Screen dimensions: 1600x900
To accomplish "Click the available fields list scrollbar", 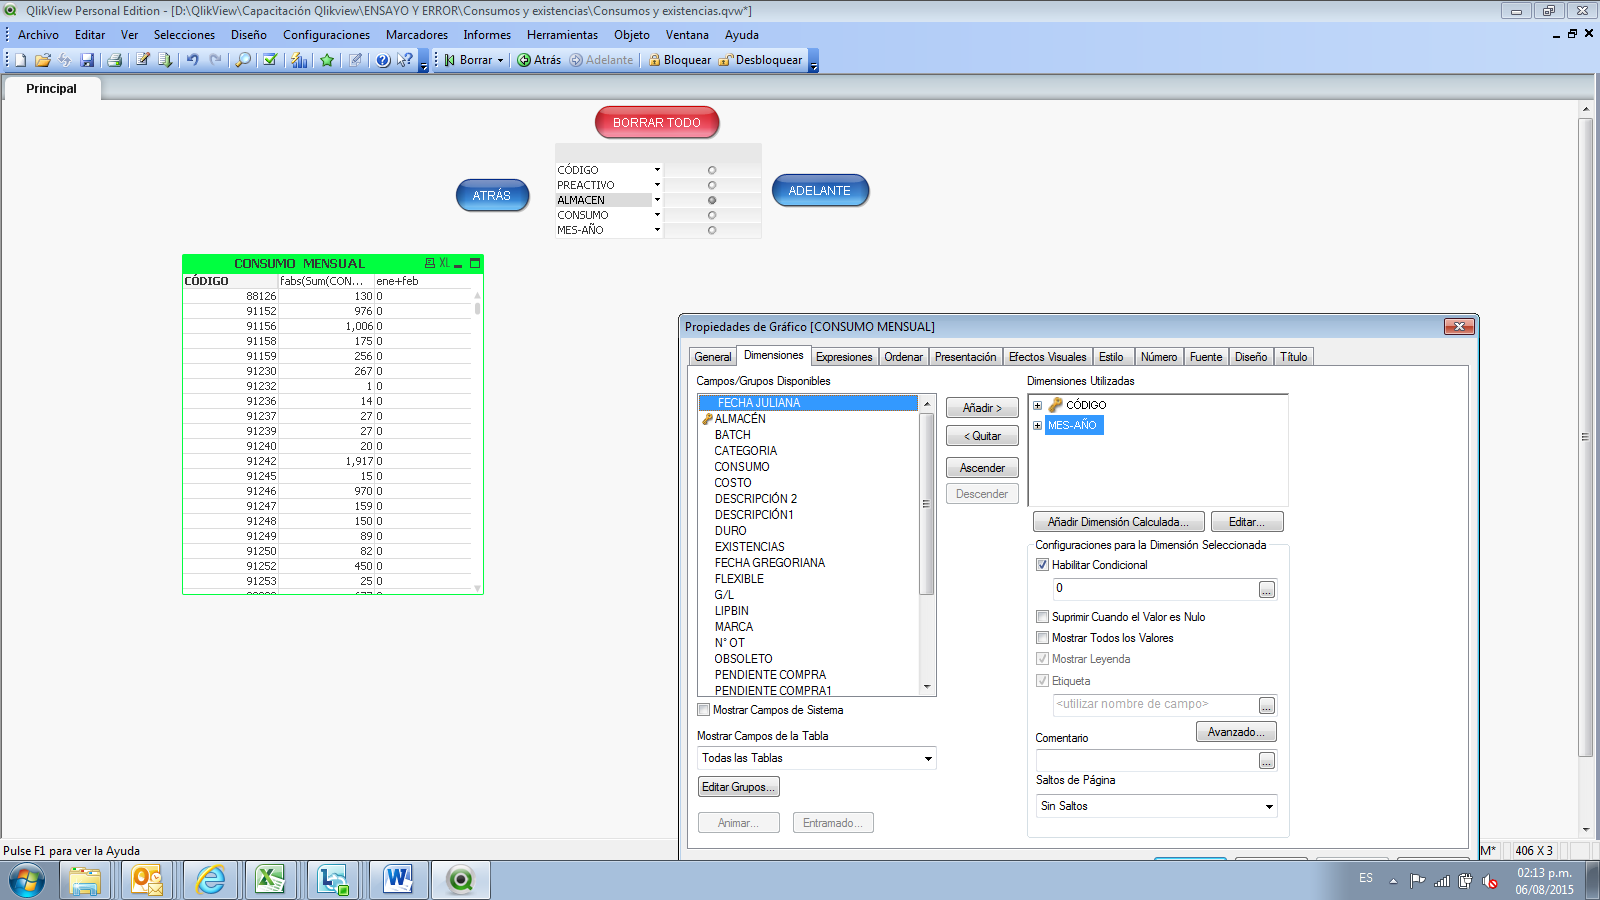I will point(927,545).
